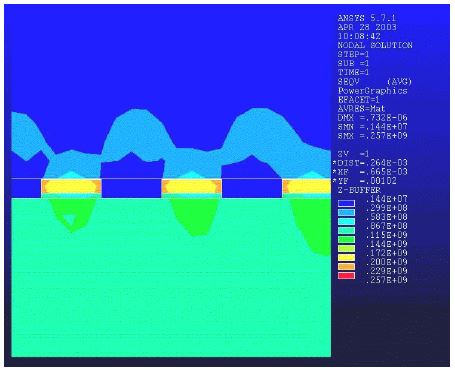Click the '(AVG)' label
This screenshot has width=455, height=371.
pyautogui.click(x=399, y=81)
